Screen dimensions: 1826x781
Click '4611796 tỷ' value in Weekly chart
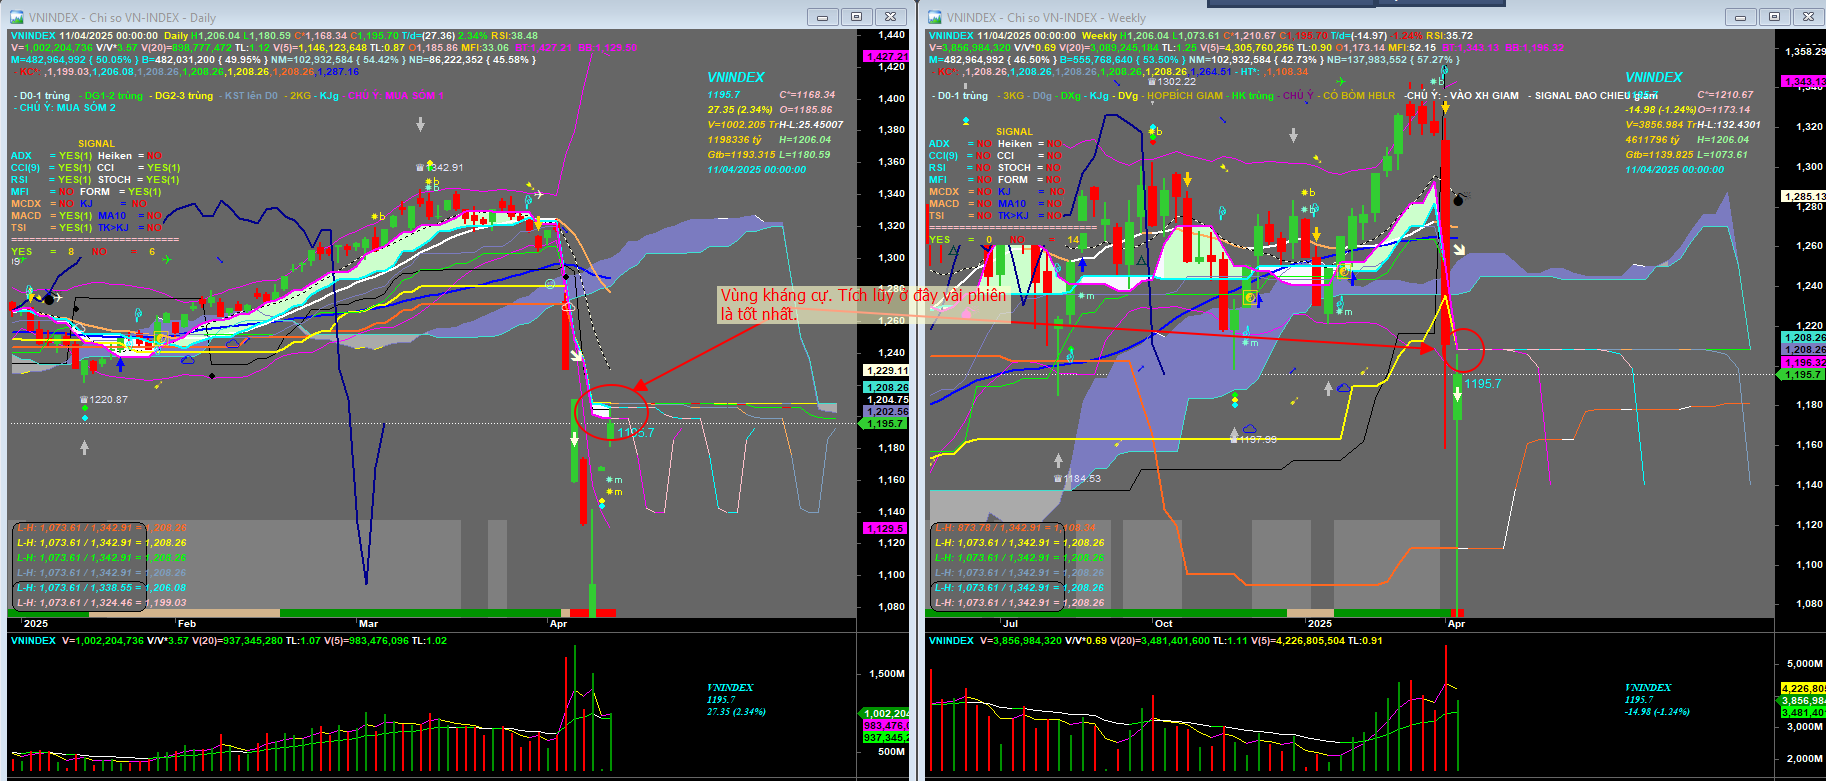1652,140
